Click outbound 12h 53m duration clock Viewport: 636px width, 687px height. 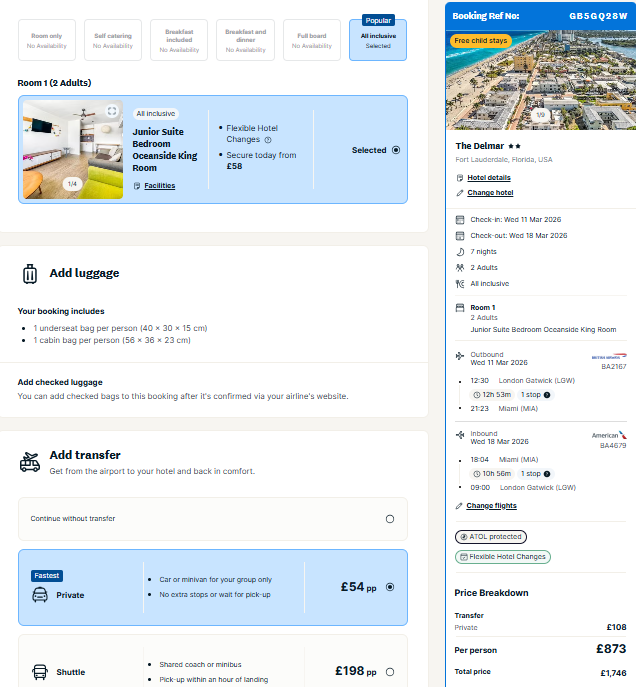pos(477,395)
